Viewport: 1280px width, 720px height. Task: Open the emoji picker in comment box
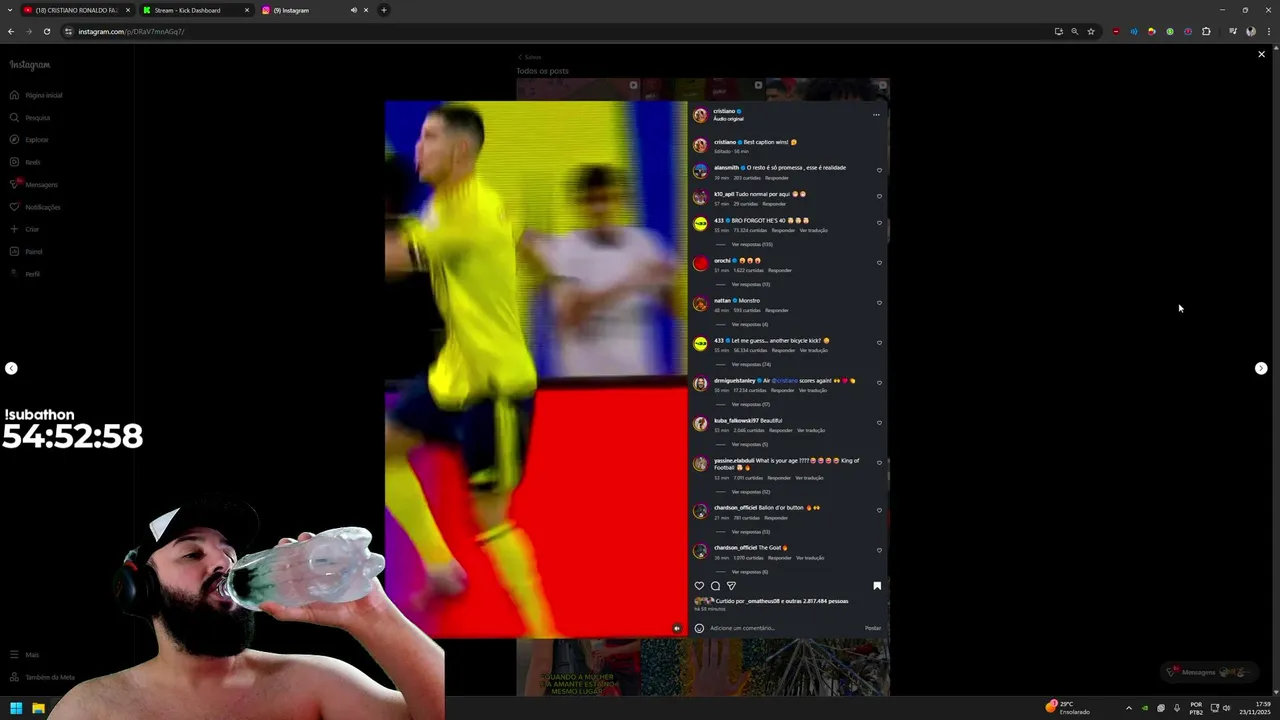tap(699, 628)
